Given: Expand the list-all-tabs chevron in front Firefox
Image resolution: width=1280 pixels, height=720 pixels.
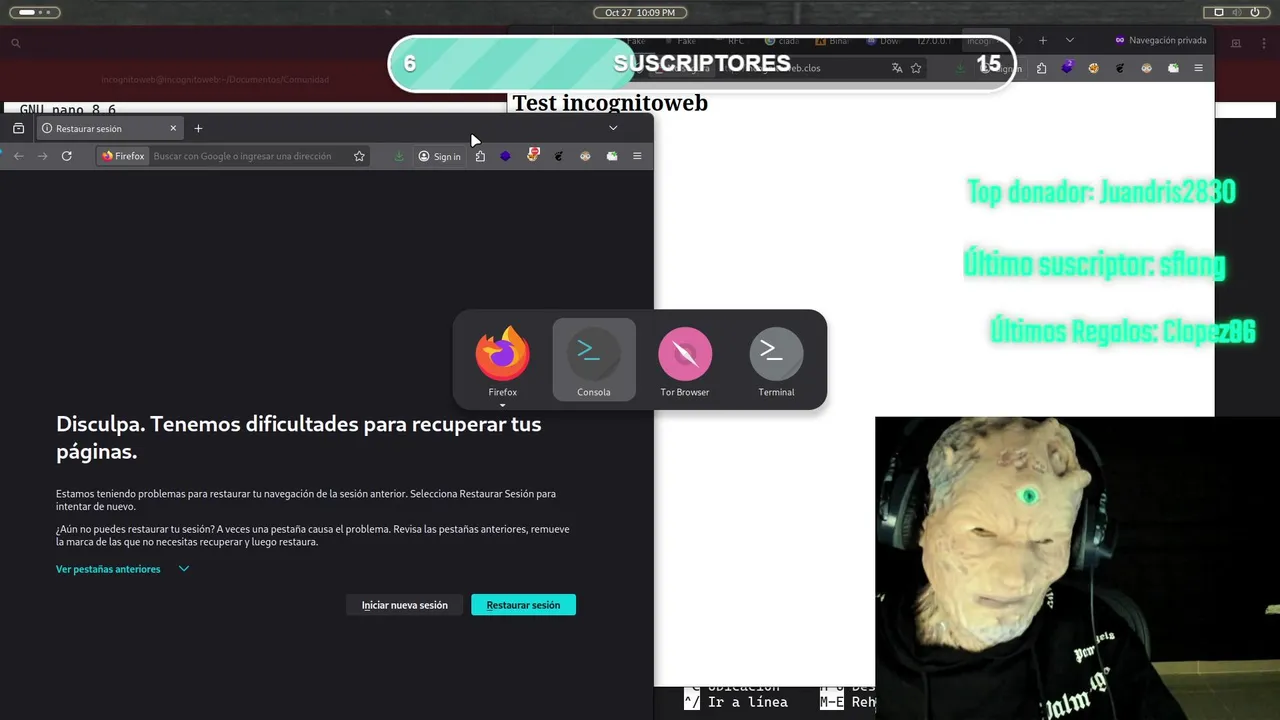Looking at the screenshot, I should pyautogui.click(x=613, y=128).
